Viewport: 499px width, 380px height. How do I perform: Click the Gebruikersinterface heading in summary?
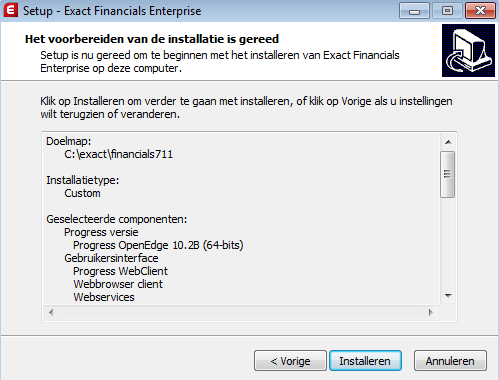point(111,258)
